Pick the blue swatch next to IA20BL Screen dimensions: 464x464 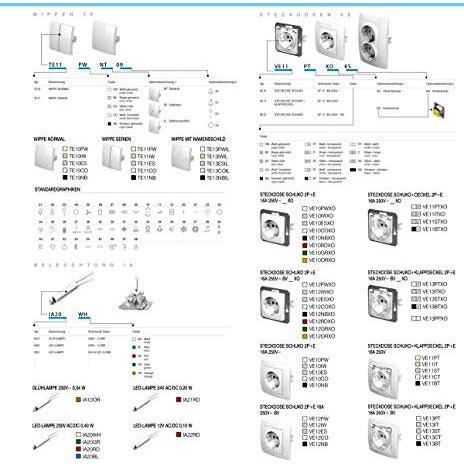(x=78, y=456)
